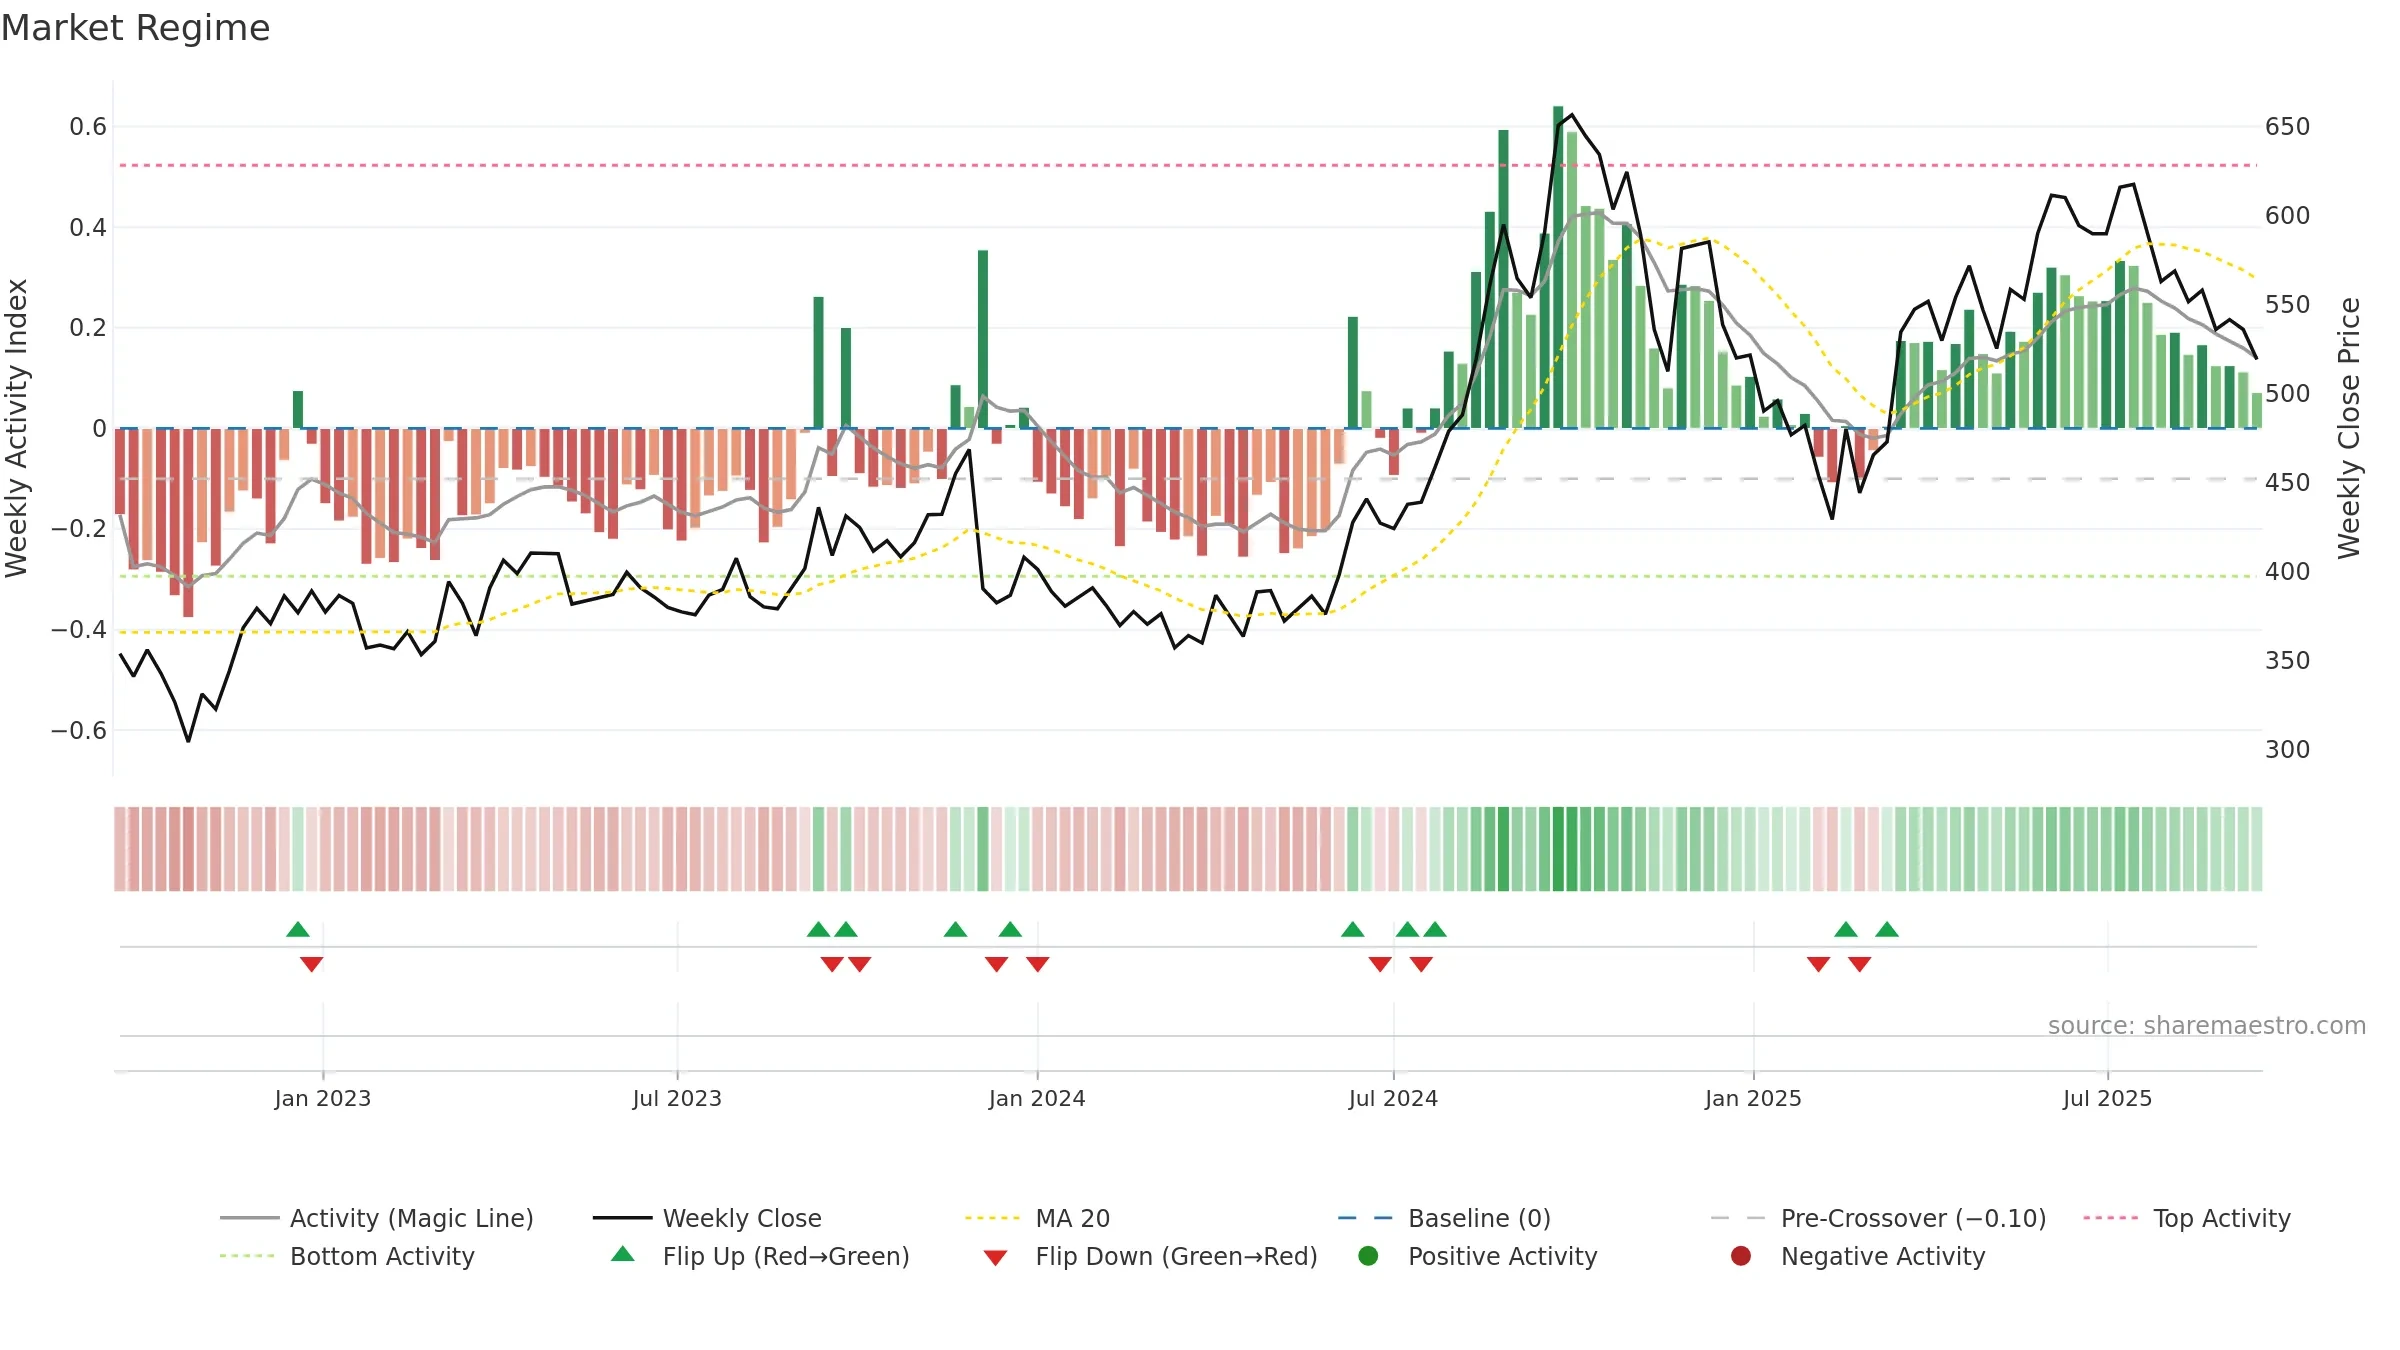This screenshot has height=1350, width=2400.
Task: Click the Jul 2024 axis label
Action: [1393, 1099]
